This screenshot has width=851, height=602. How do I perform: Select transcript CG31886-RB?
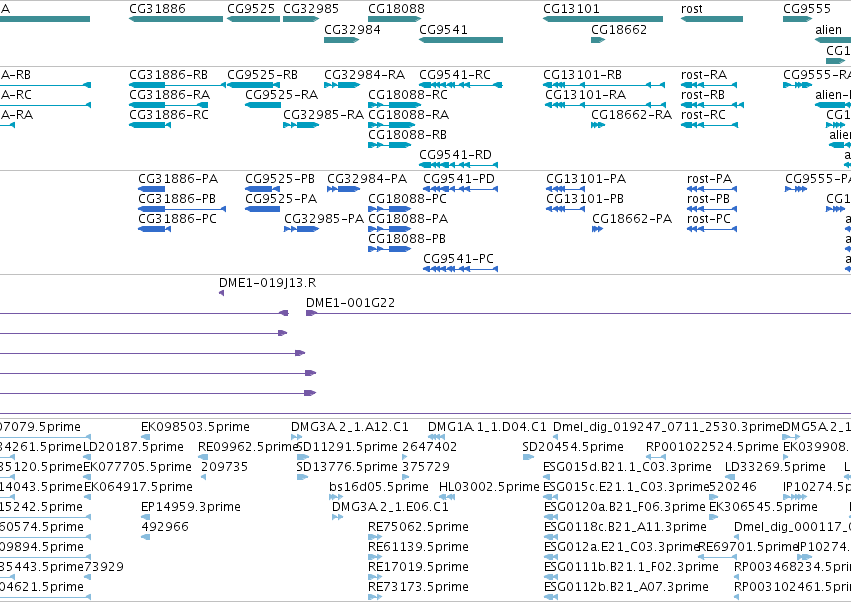(x=169, y=74)
